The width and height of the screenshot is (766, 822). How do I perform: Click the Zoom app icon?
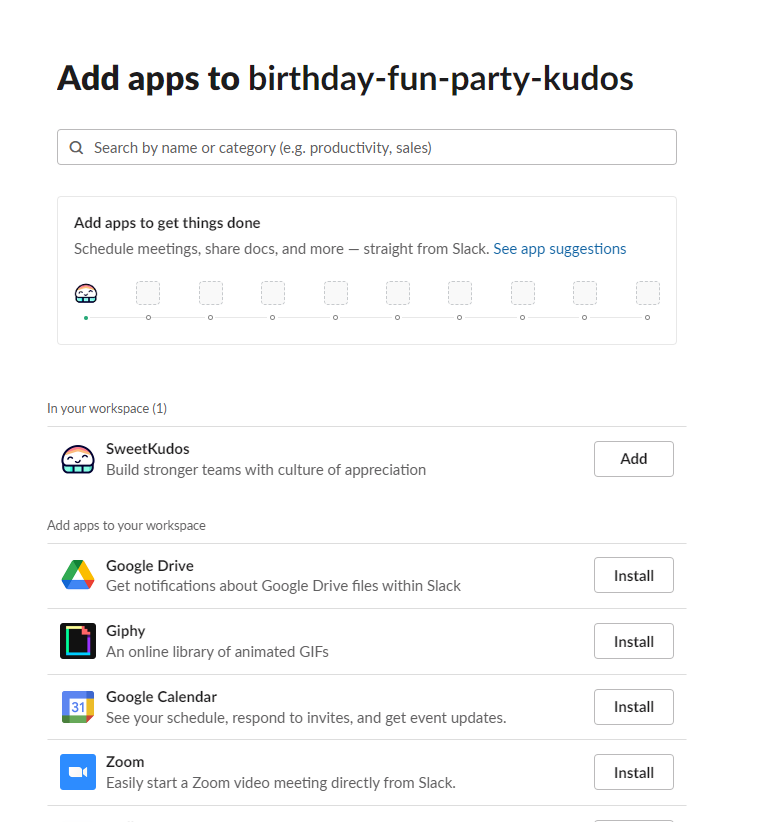(x=78, y=772)
